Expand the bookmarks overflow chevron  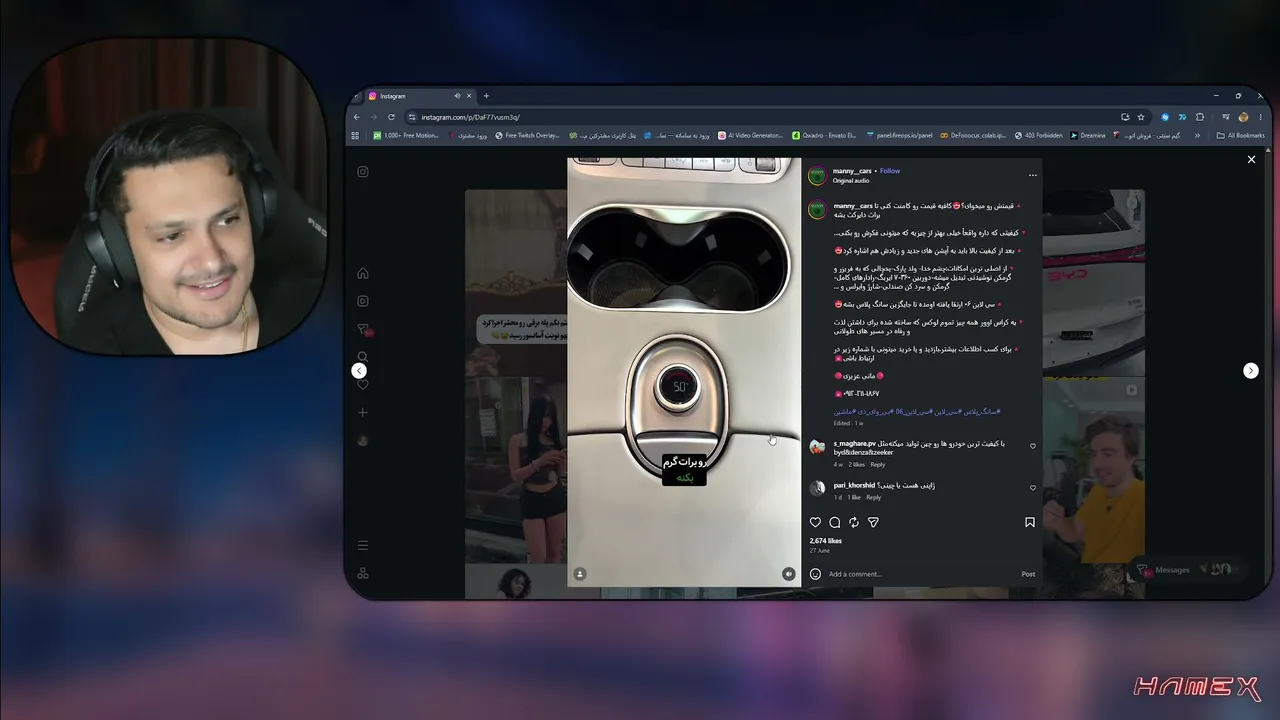click(x=1197, y=135)
